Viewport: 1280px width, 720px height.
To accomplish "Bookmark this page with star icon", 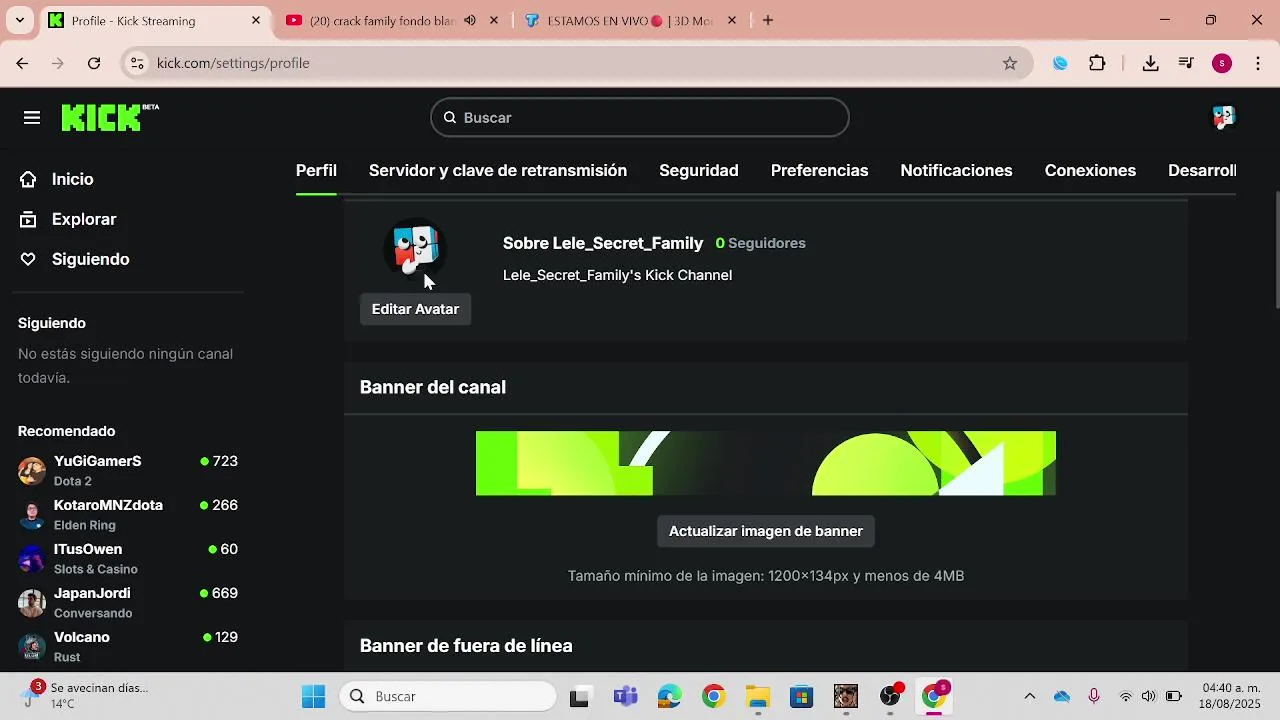I will pyautogui.click(x=1010, y=63).
